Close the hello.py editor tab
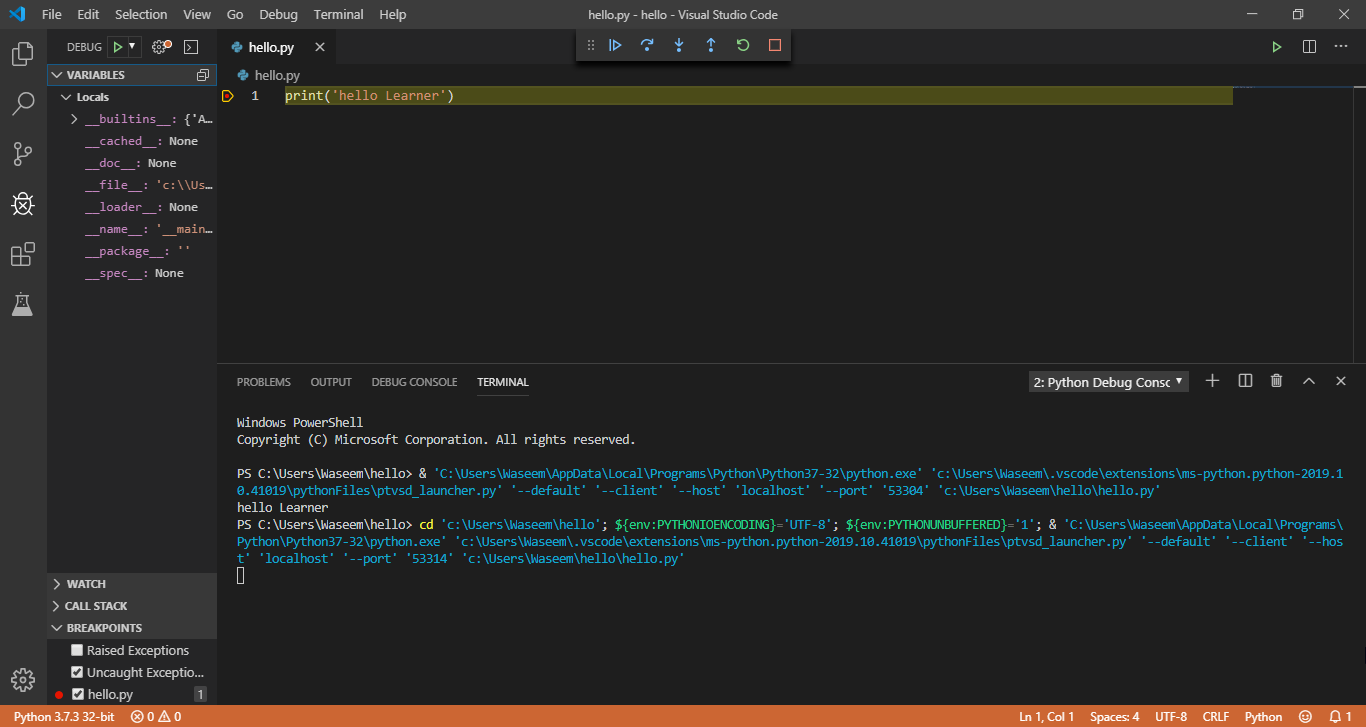 [320, 47]
